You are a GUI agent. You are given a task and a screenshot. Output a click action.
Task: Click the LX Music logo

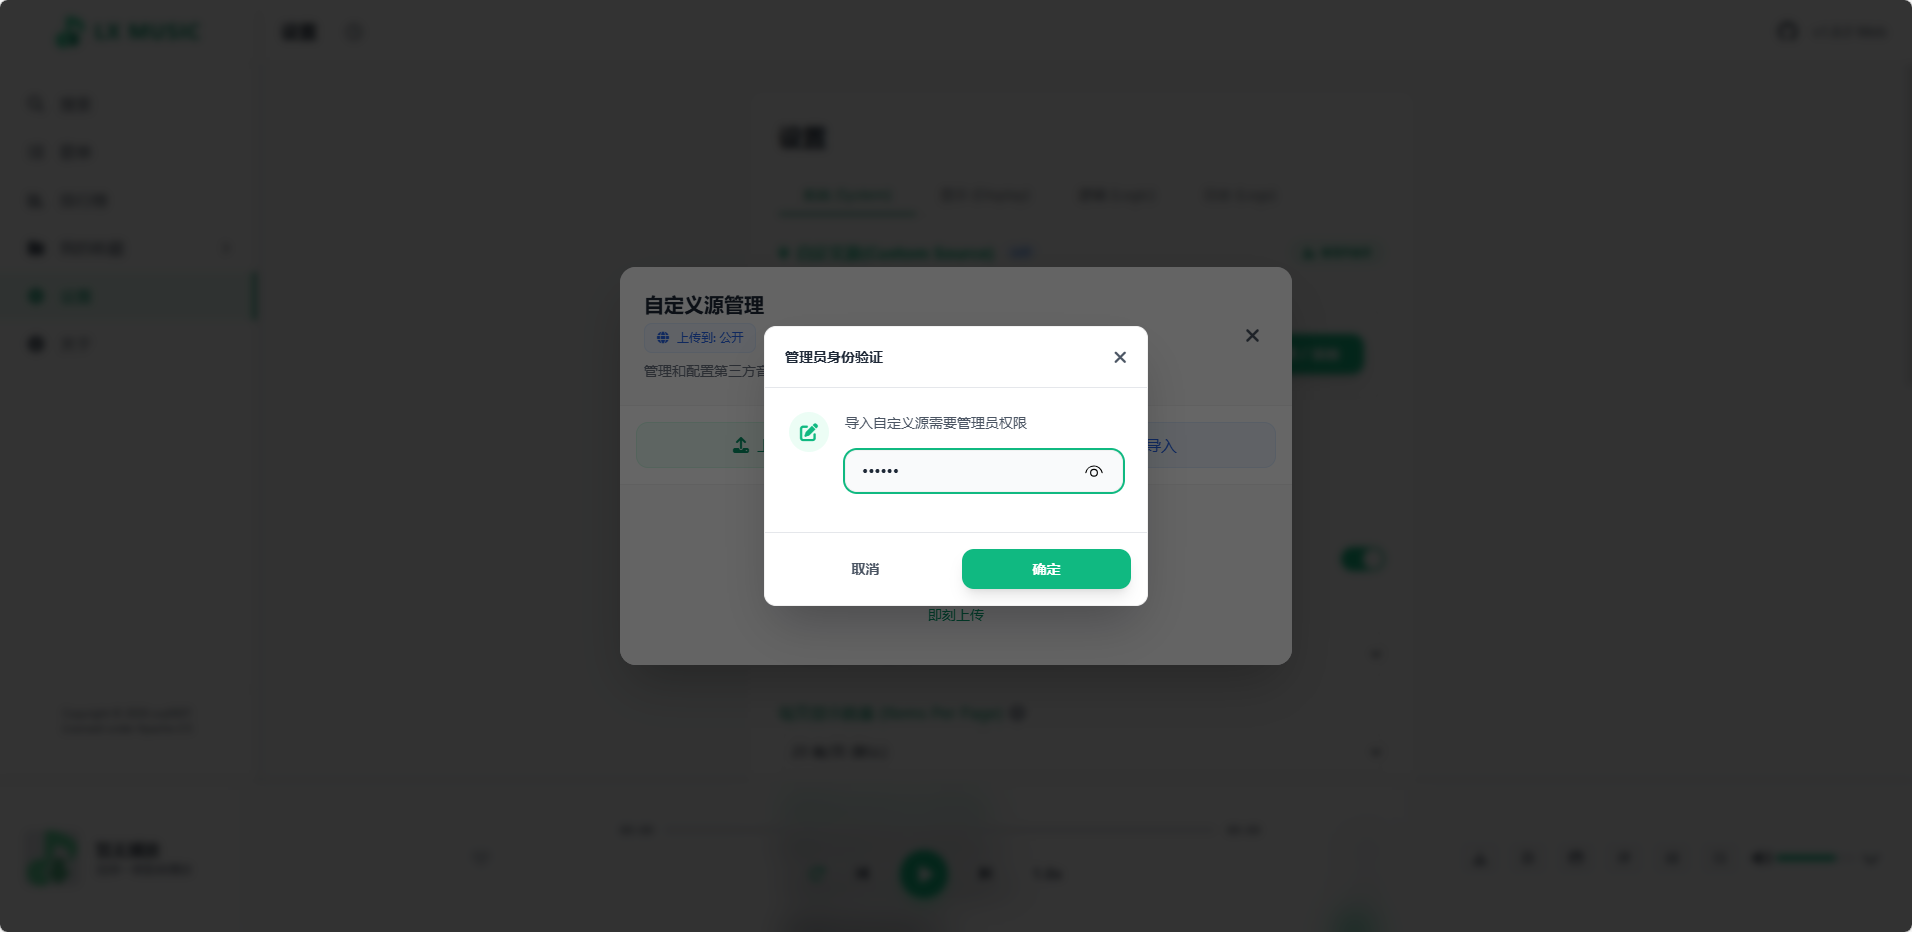127,32
